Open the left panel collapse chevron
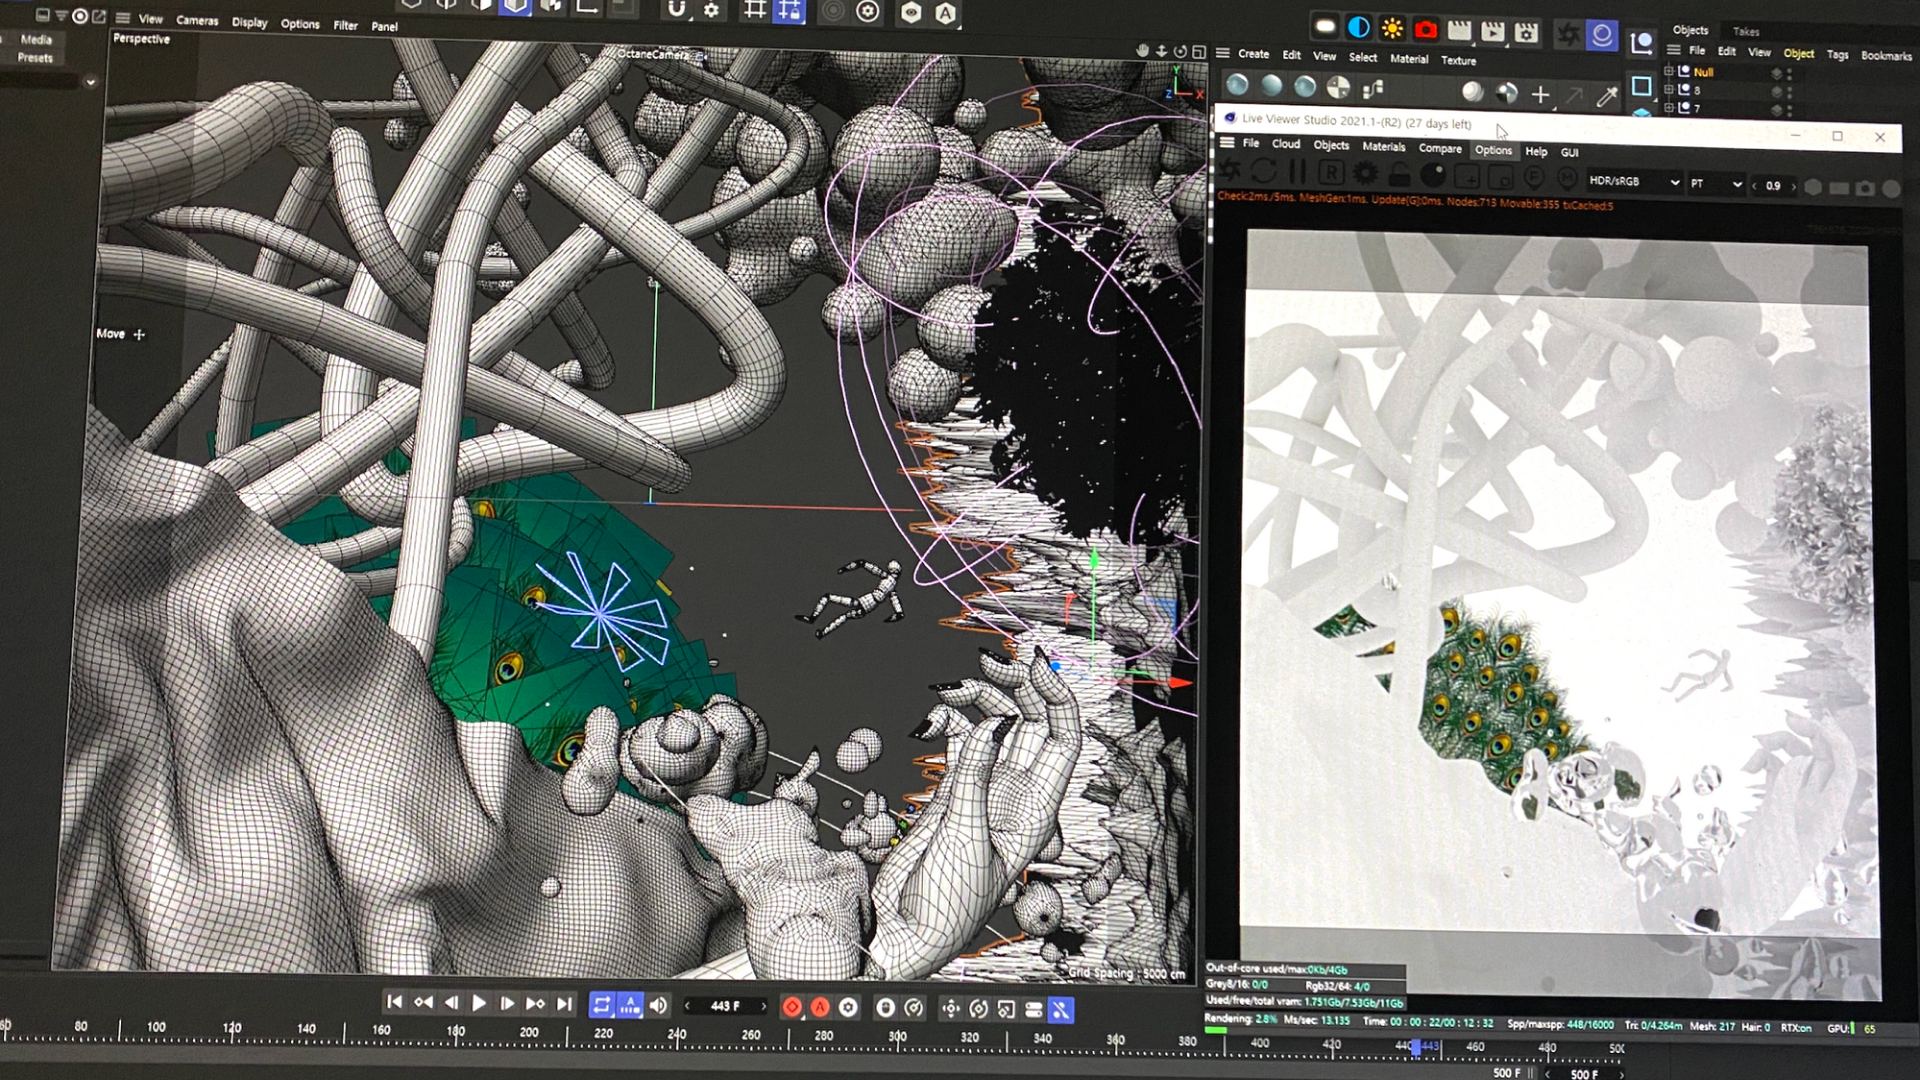 point(90,82)
